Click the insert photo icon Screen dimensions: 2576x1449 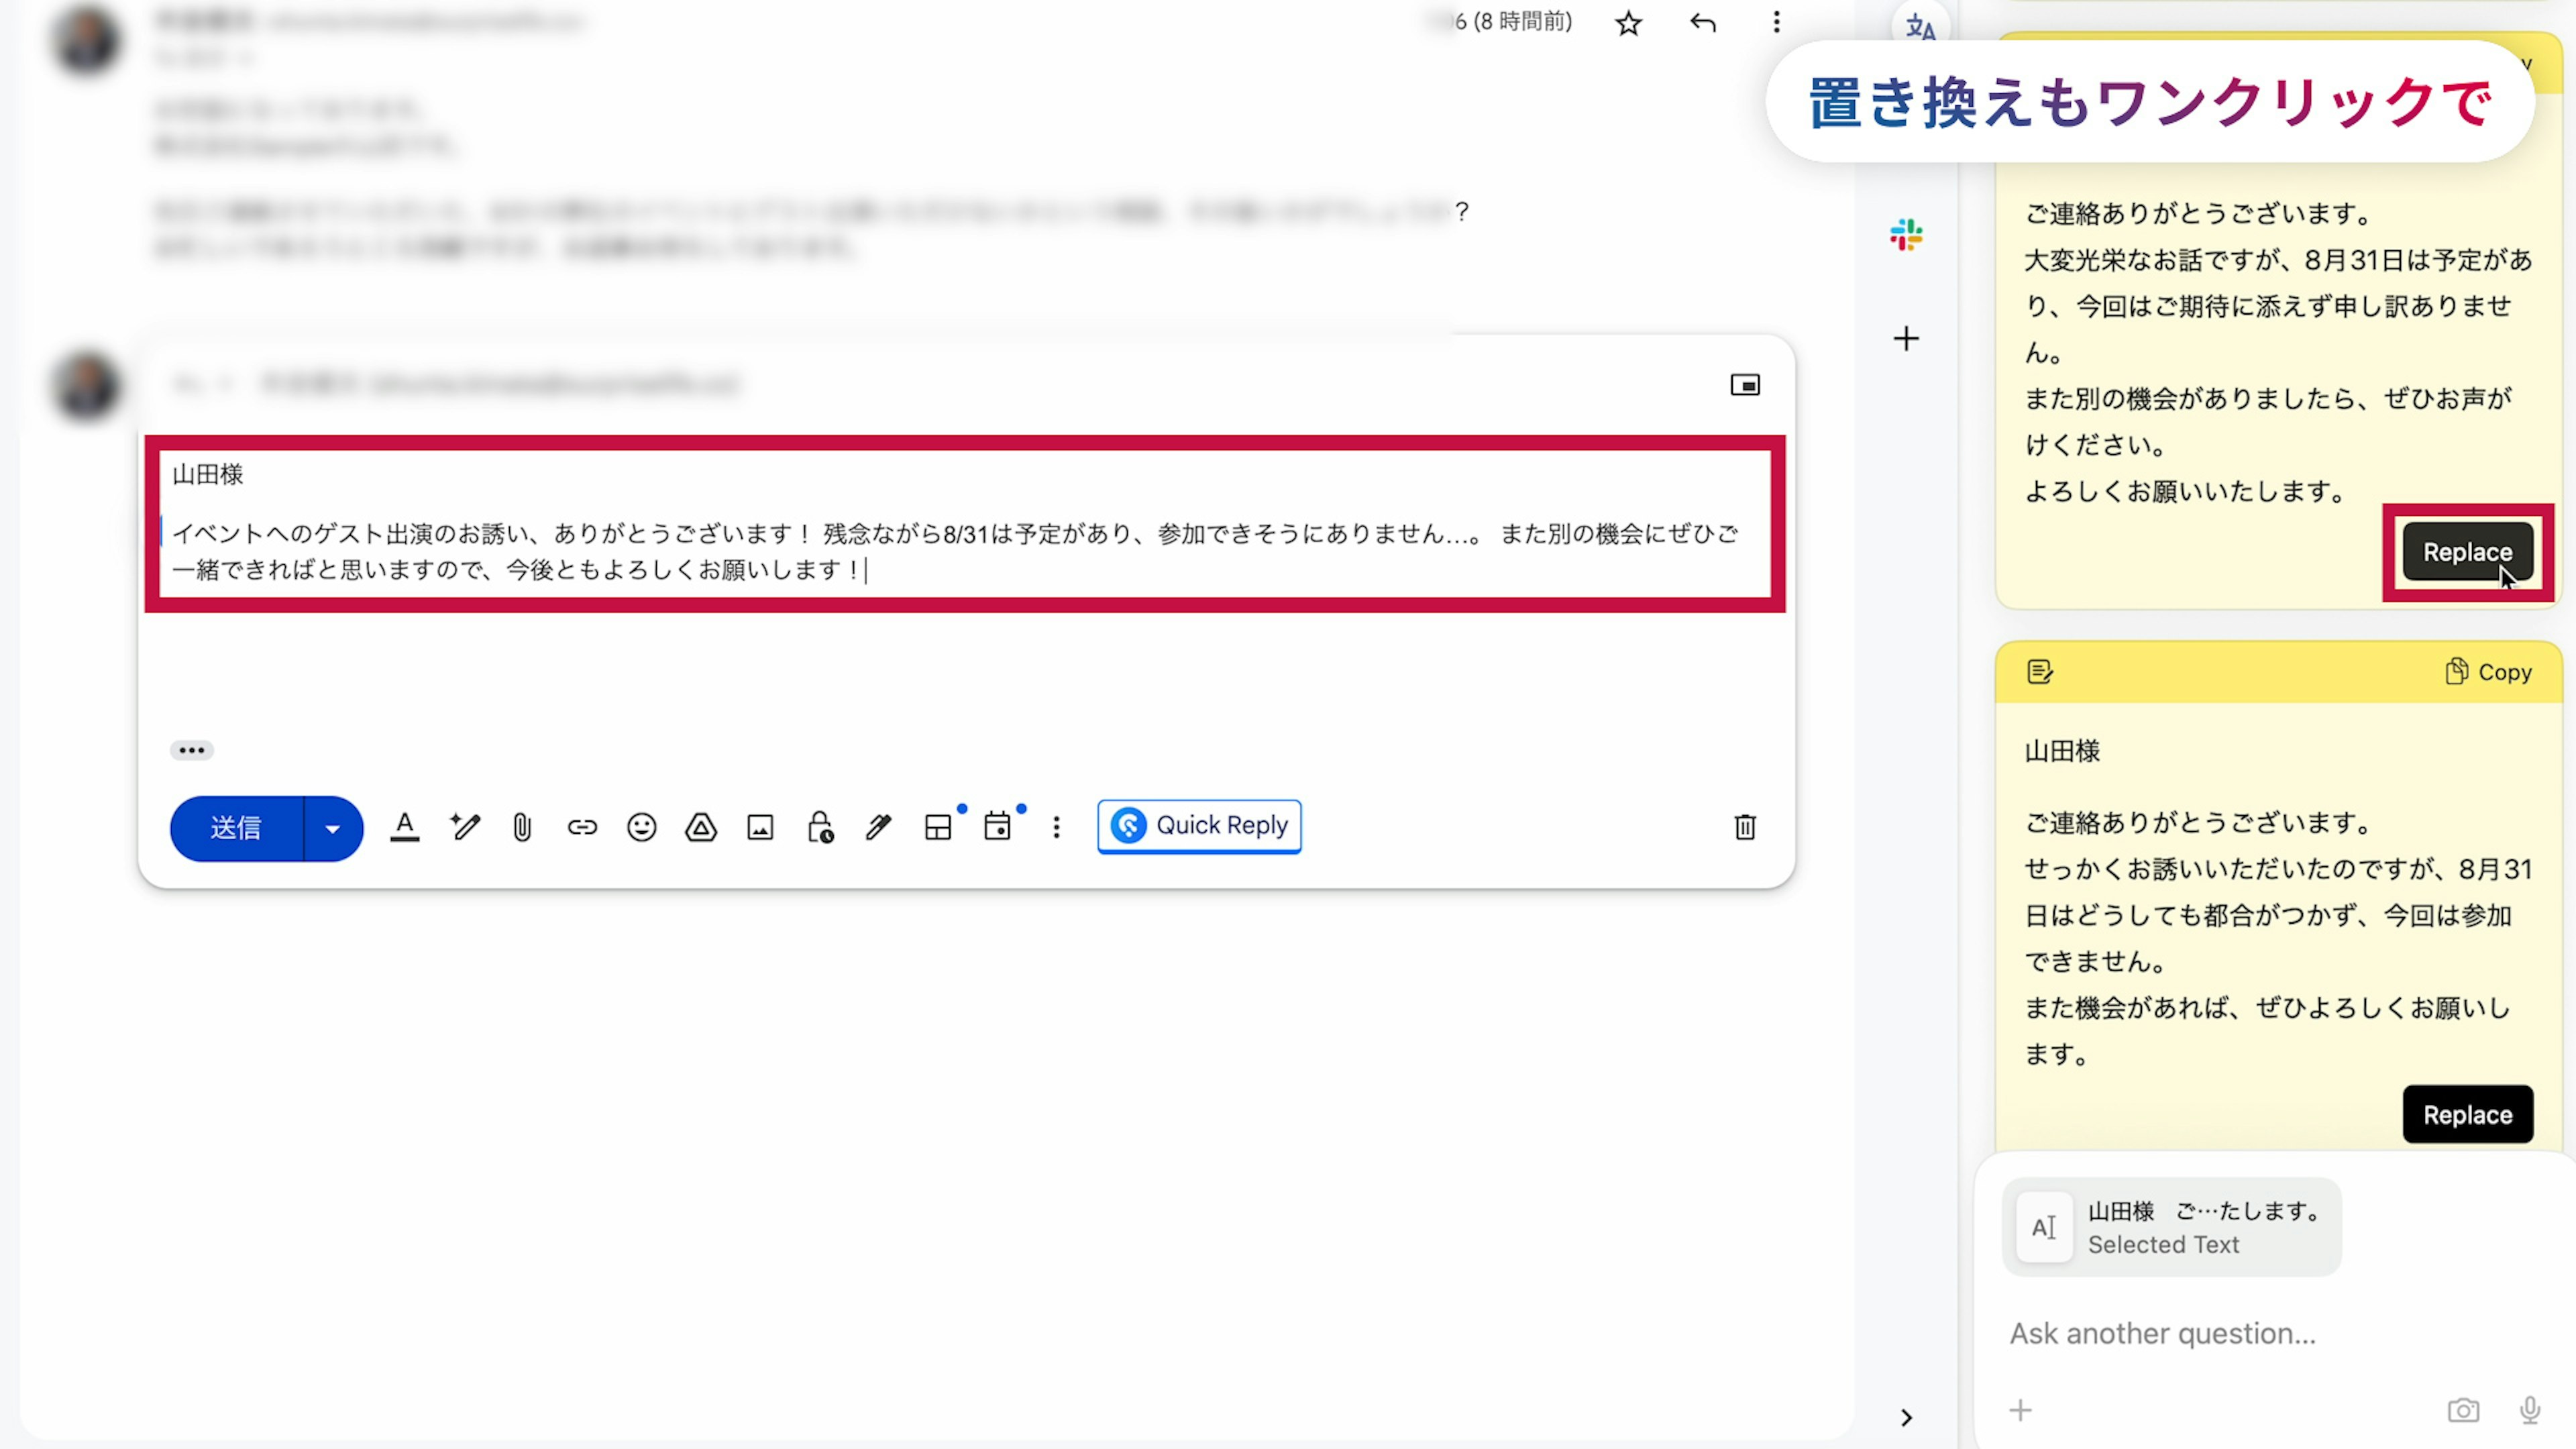point(760,827)
